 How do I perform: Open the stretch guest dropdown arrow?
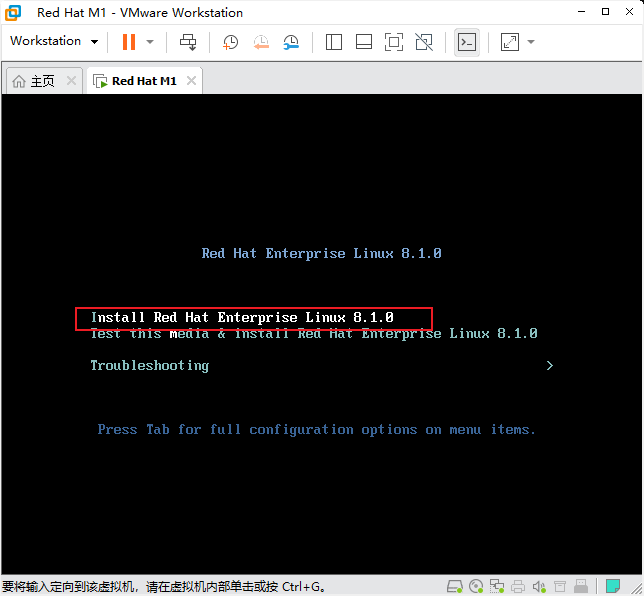(531, 42)
